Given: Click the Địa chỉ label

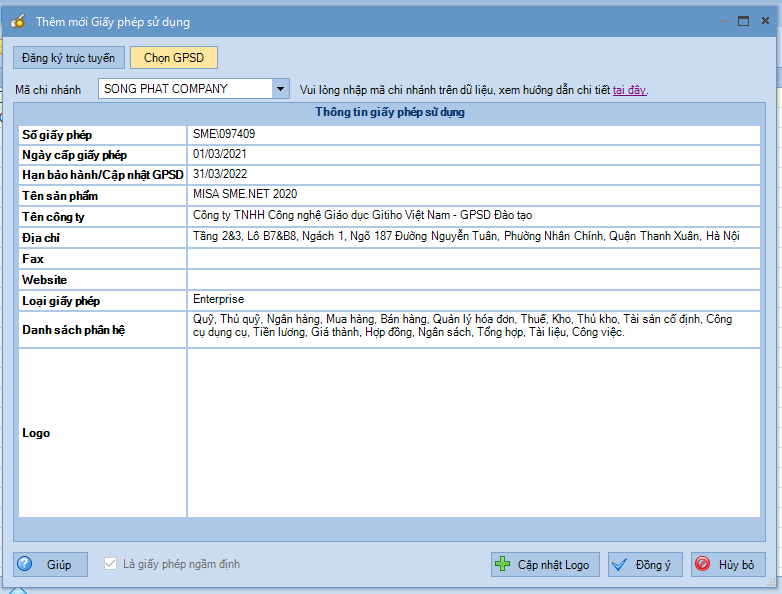Looking at the screenshot, I should (41, 238).
